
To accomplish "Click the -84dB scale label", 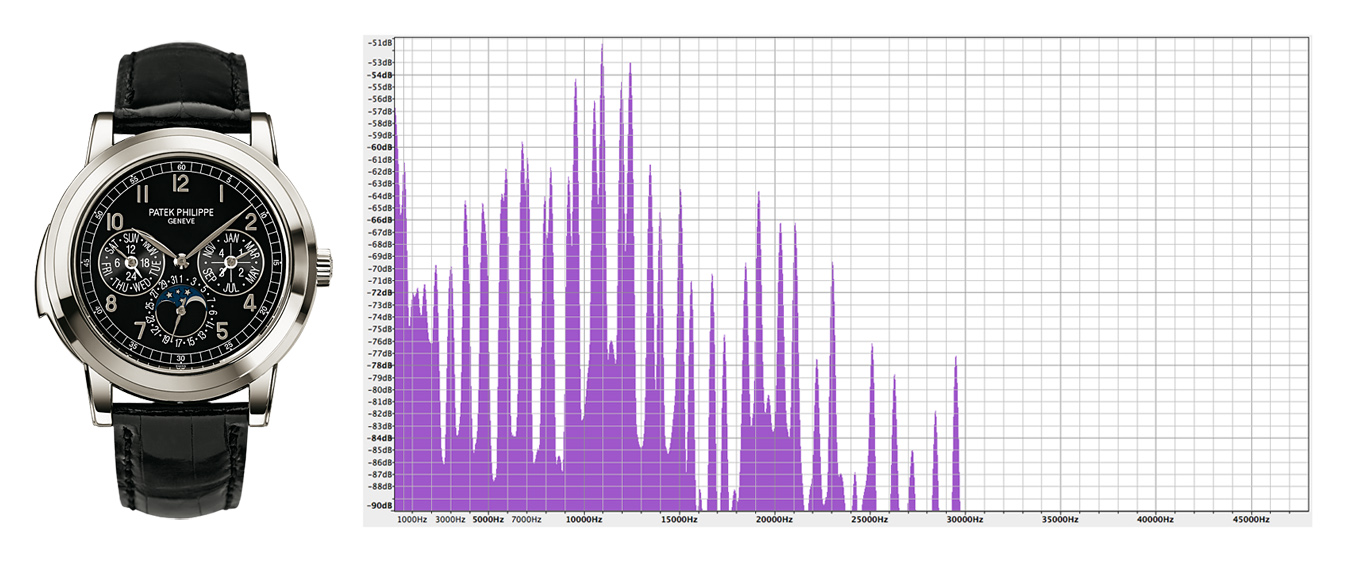I will [380, 438].
